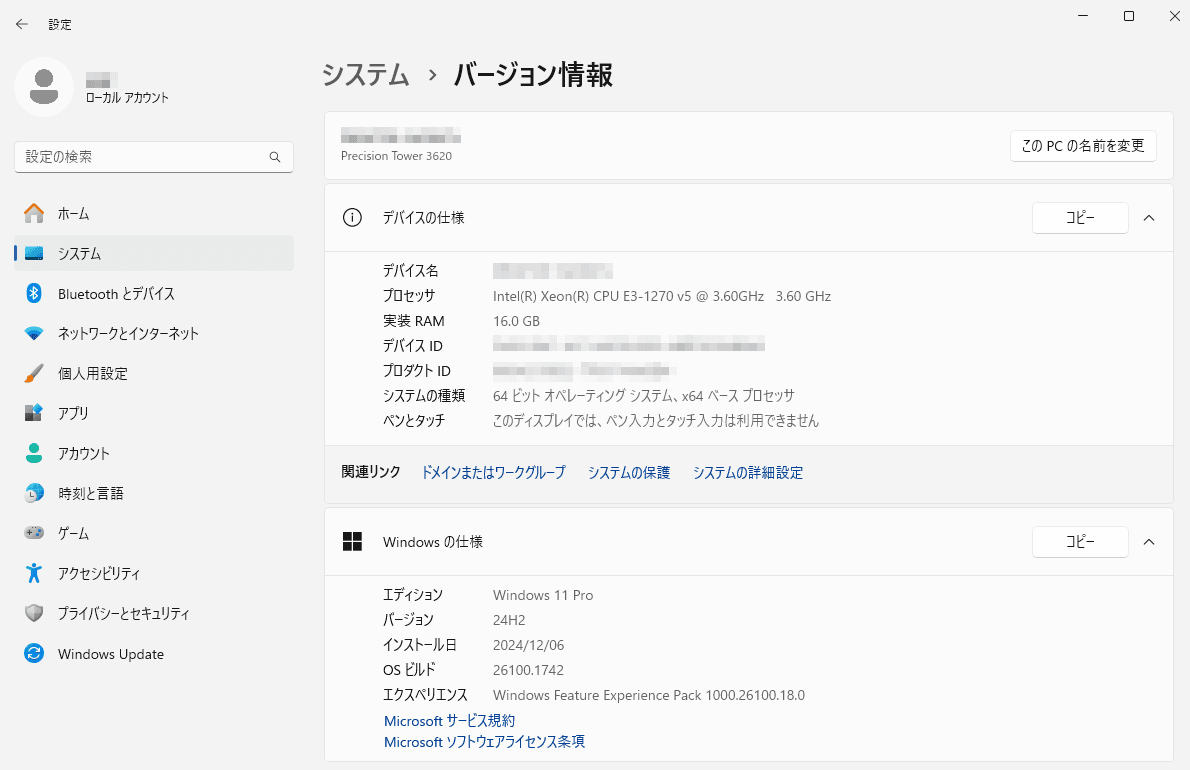Click the 設定の検索 input field
The width and height of the screenshot is (1190, 770).
(154, 157)
